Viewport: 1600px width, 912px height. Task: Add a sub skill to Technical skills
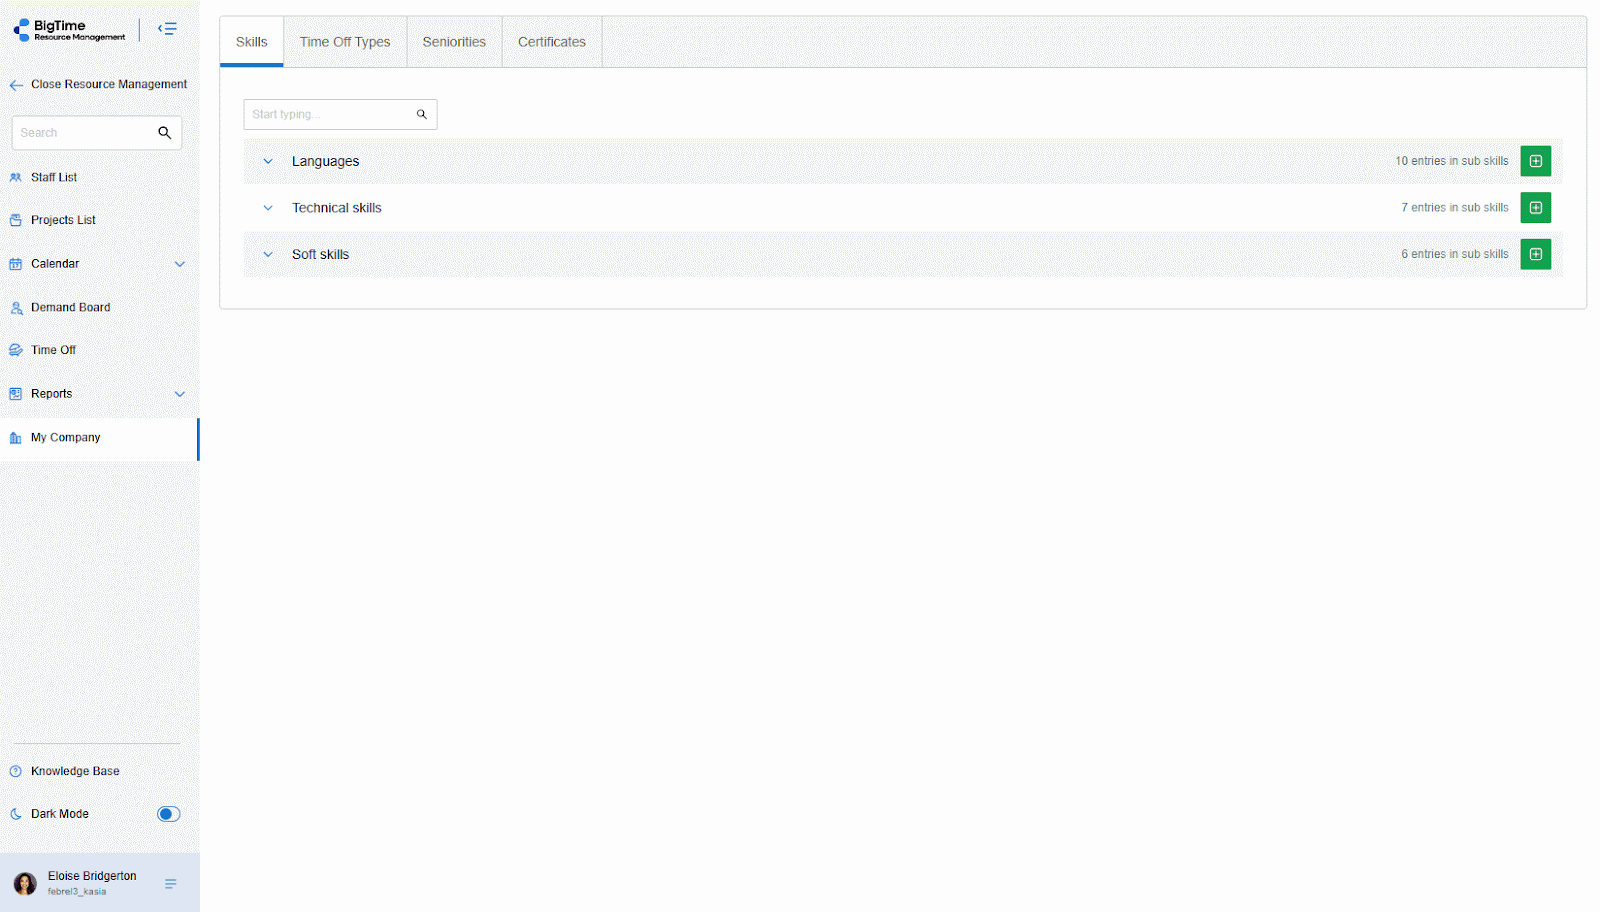click(1535, 208)
